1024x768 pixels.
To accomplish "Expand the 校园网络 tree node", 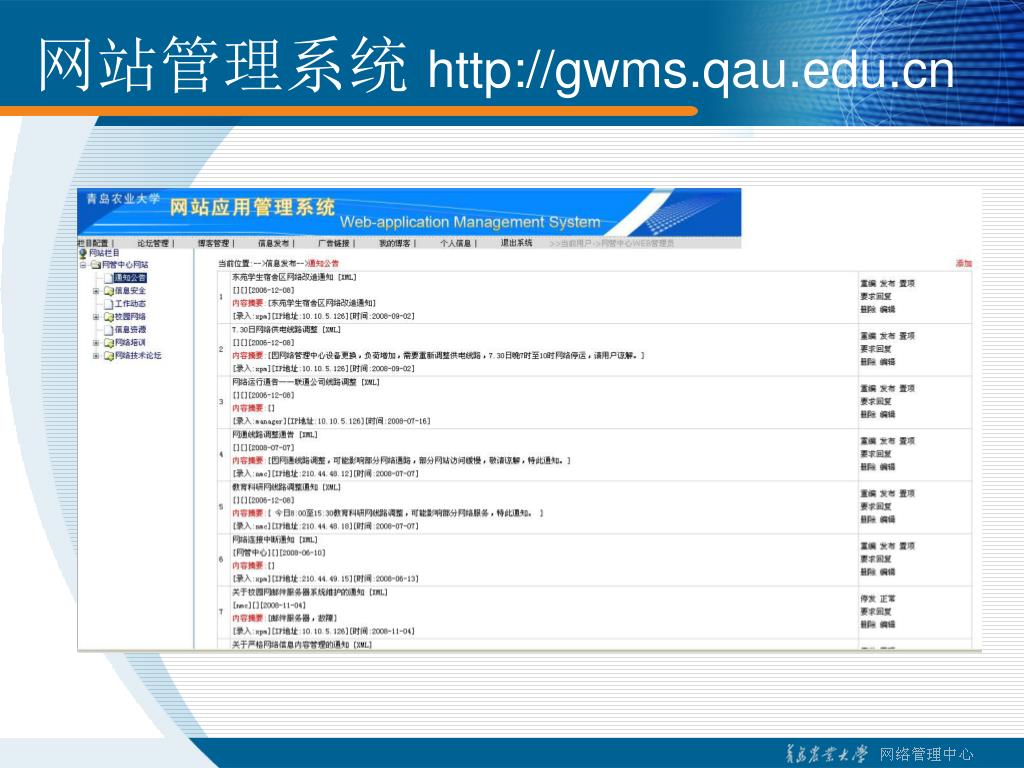I will click(96, 317).
